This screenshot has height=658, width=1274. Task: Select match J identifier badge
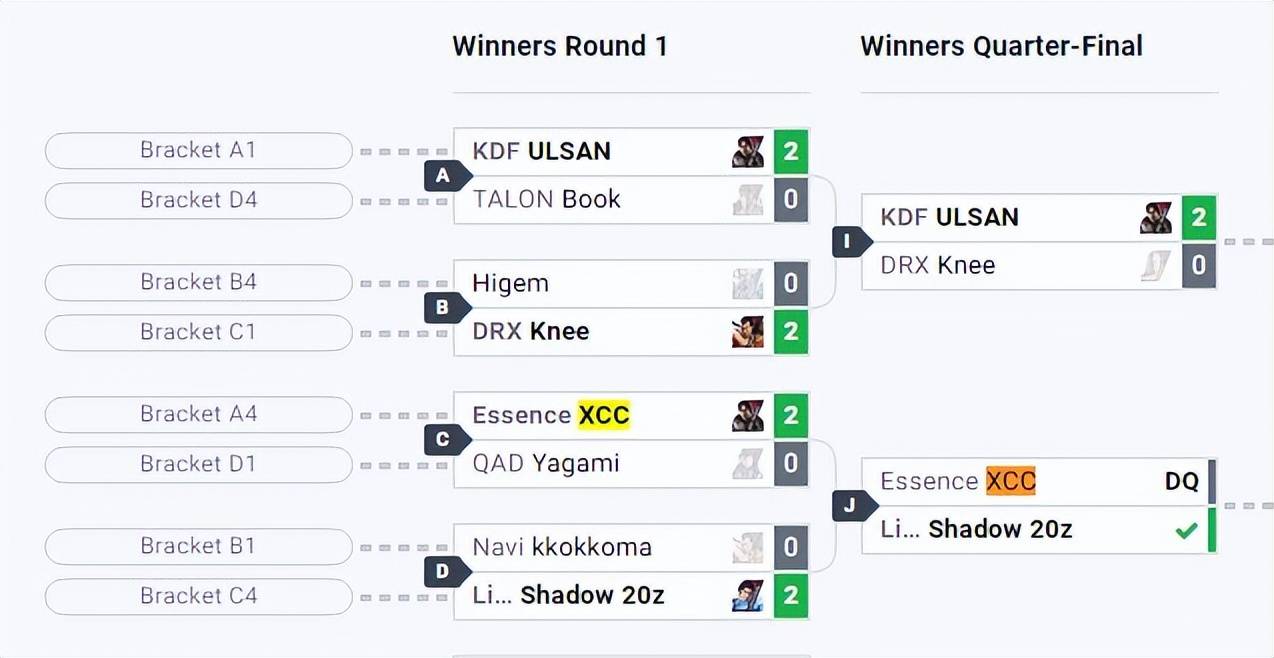tap(850, 506)
